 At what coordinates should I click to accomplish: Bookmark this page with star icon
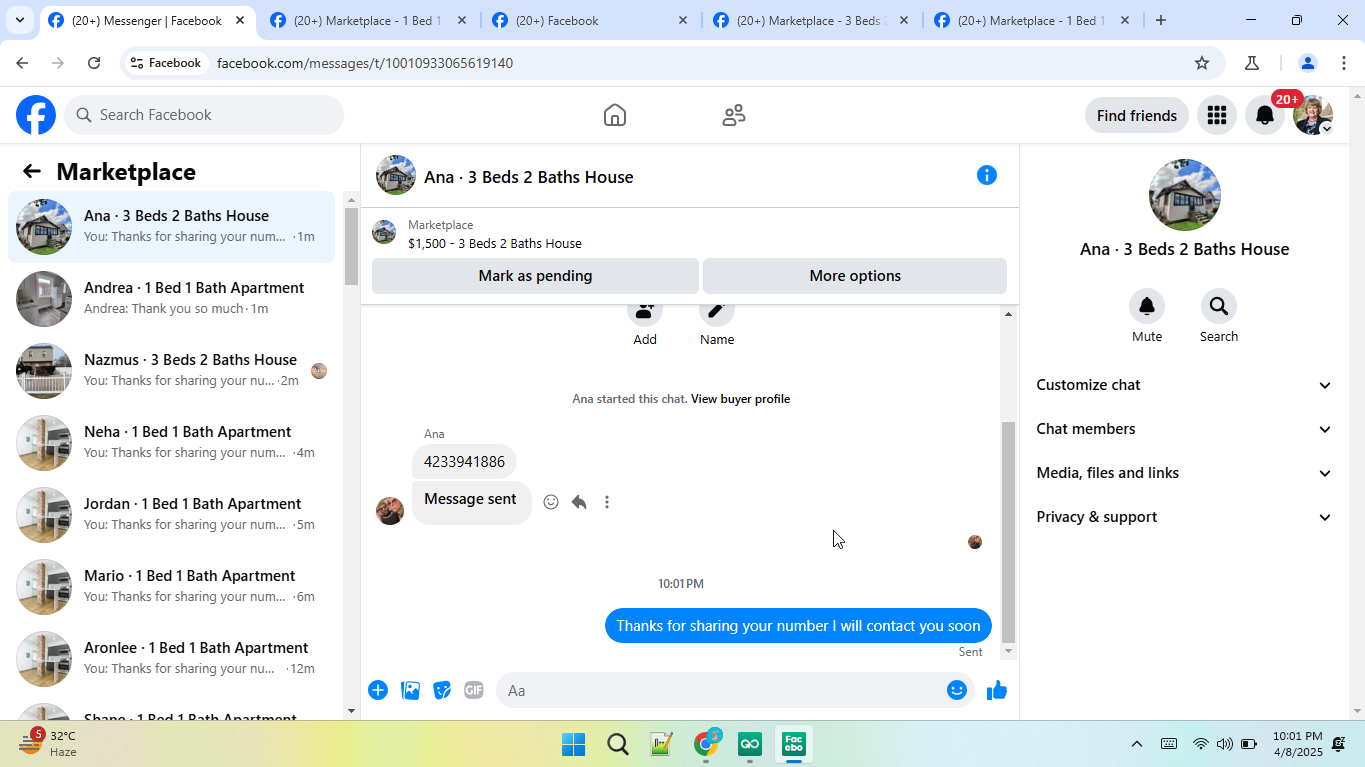1202,63
